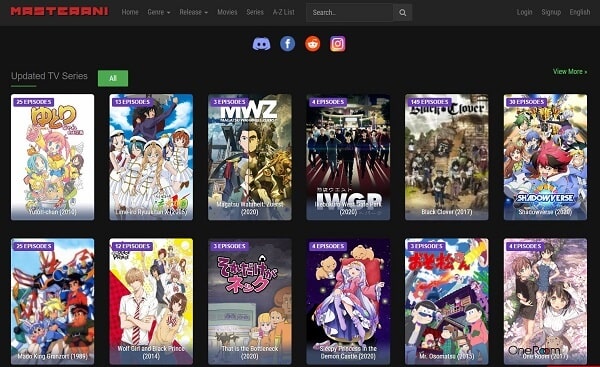Open the Reddit social icon
600x367 pixels.
(313, 44)
